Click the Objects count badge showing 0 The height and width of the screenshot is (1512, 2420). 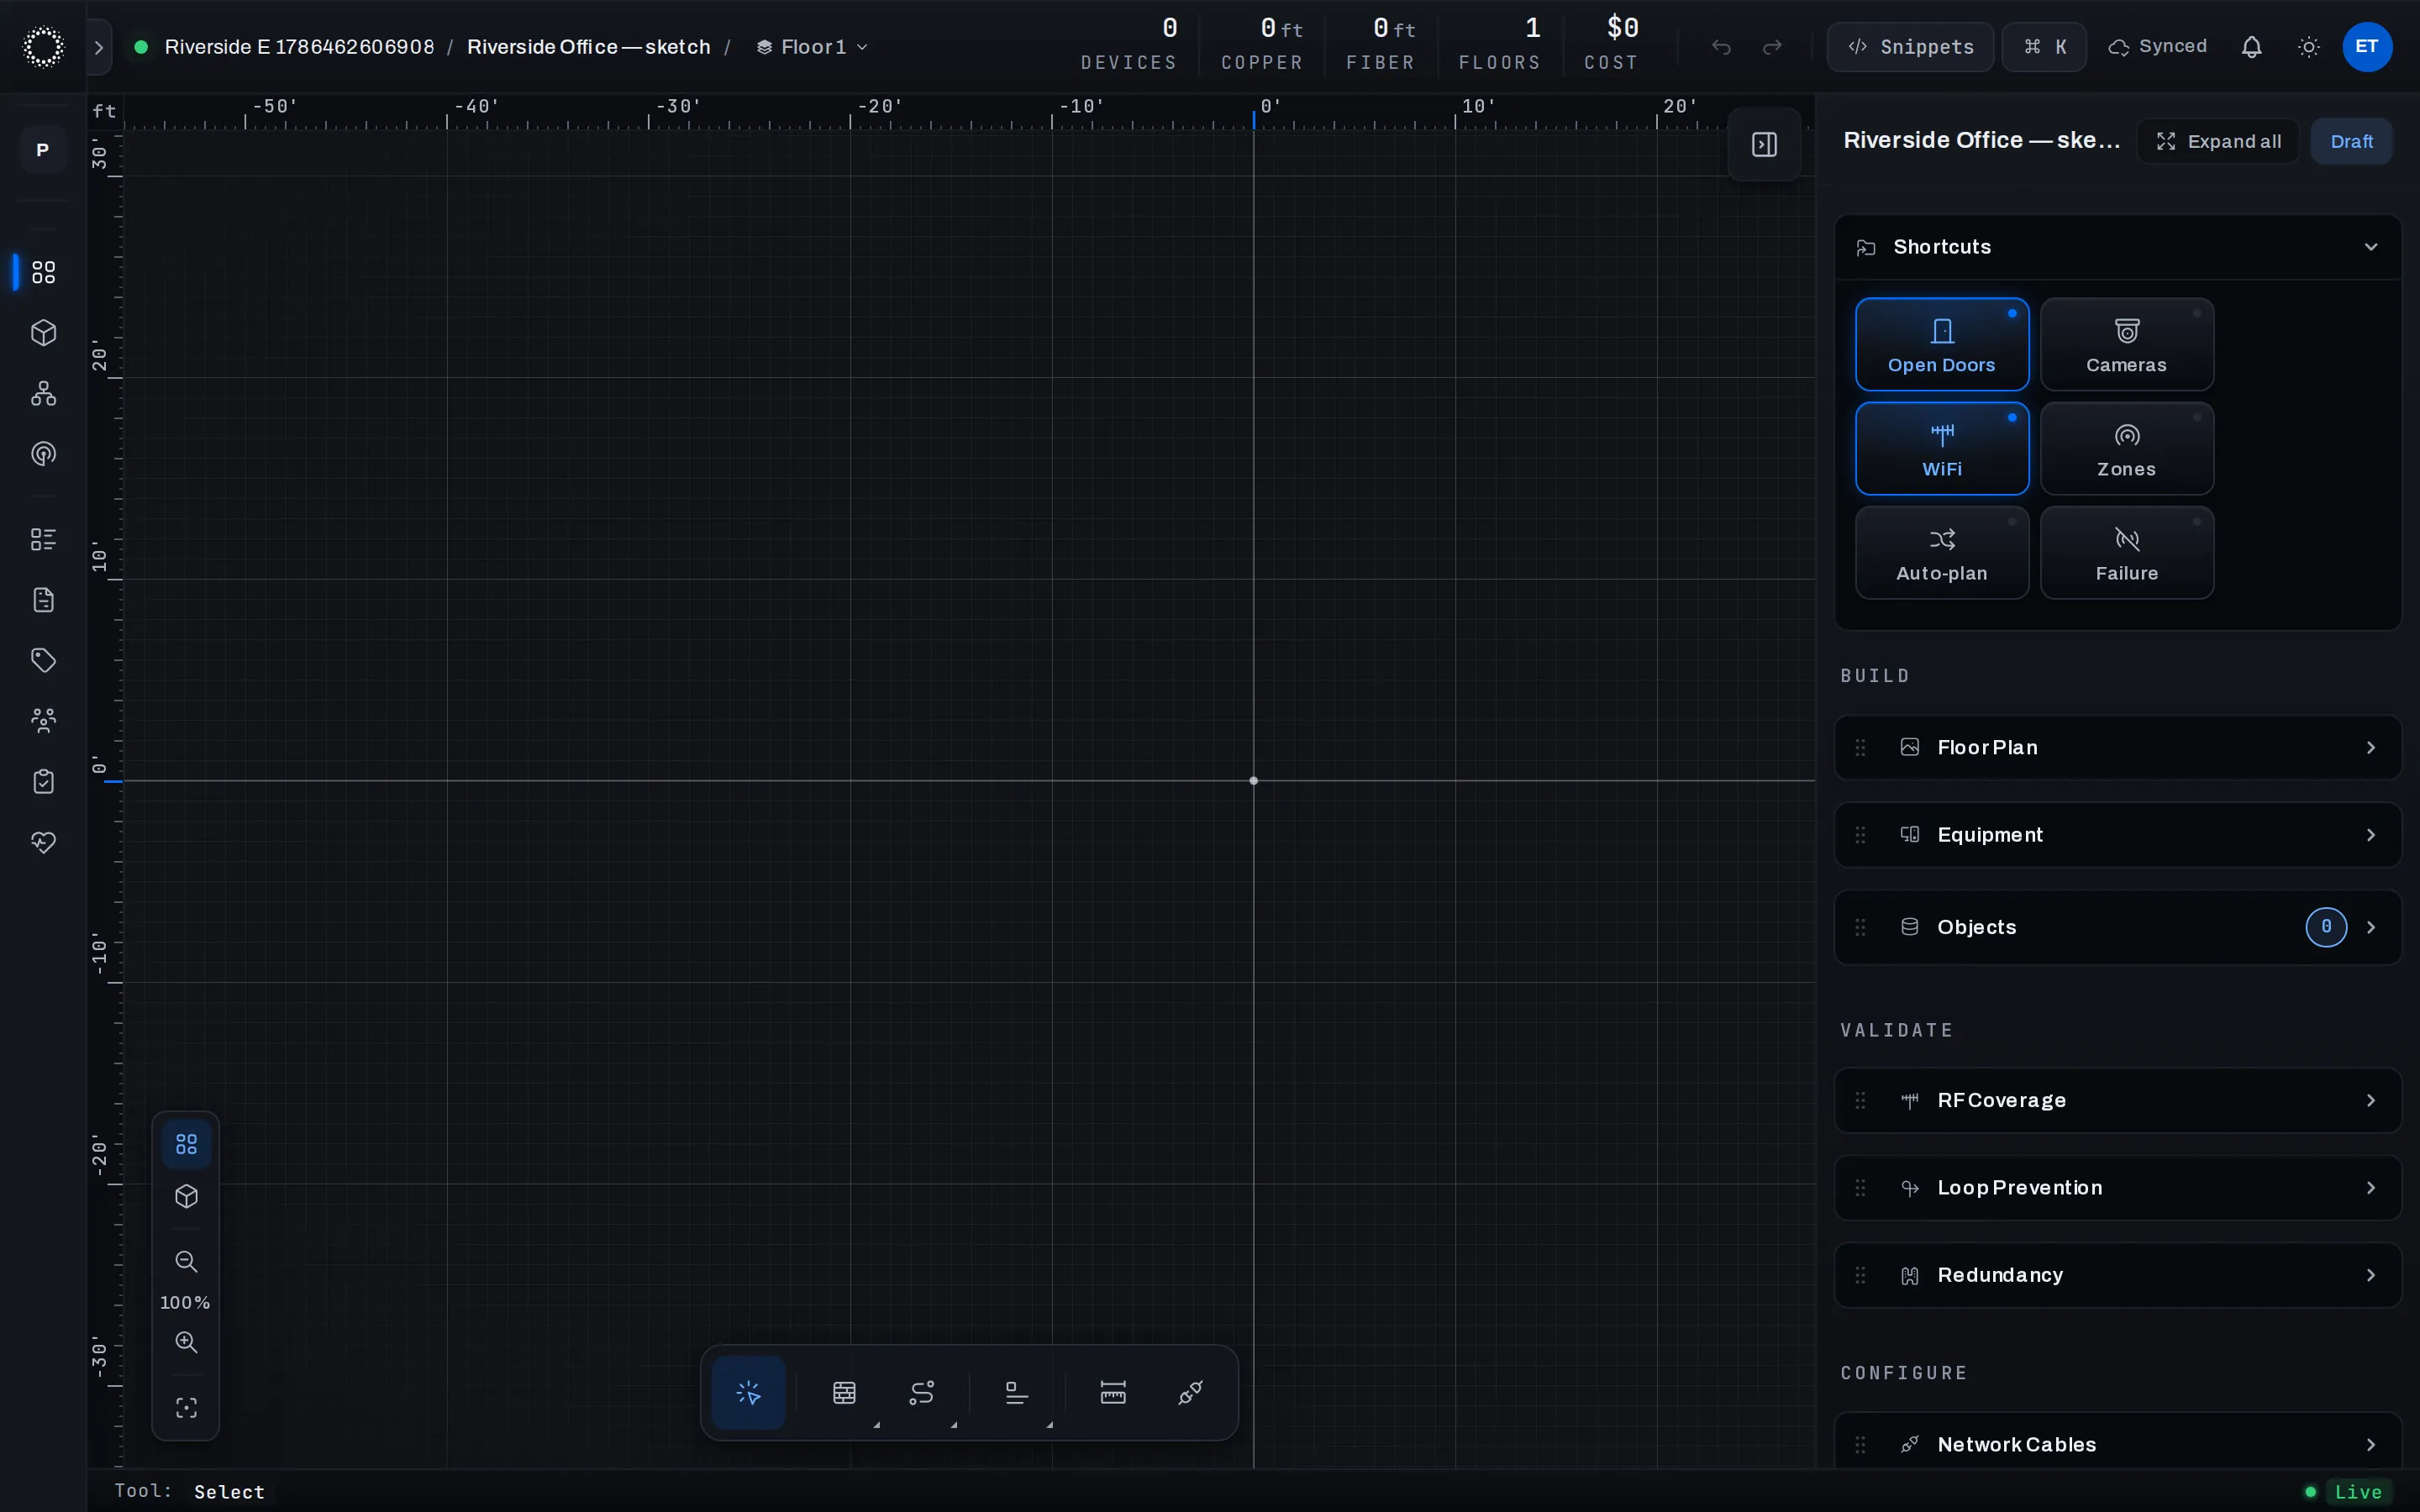(2326, 927)
